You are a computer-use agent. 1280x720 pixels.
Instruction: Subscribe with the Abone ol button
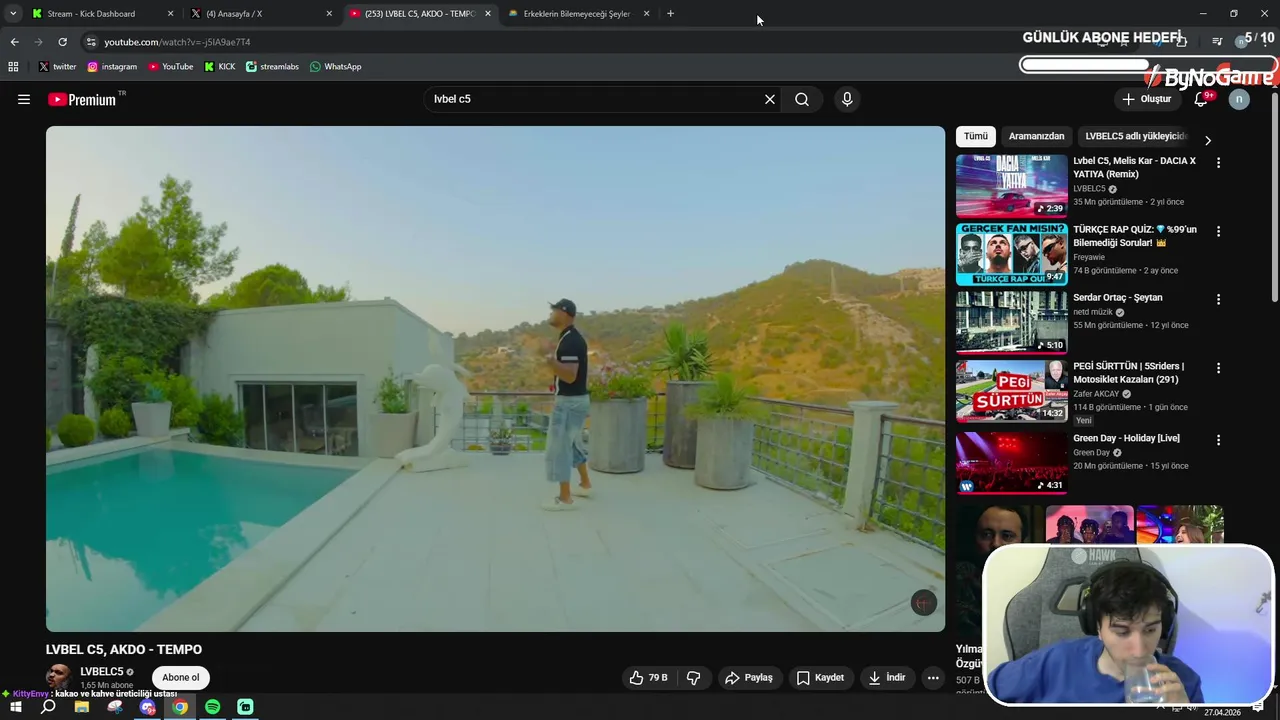[181, 678]
